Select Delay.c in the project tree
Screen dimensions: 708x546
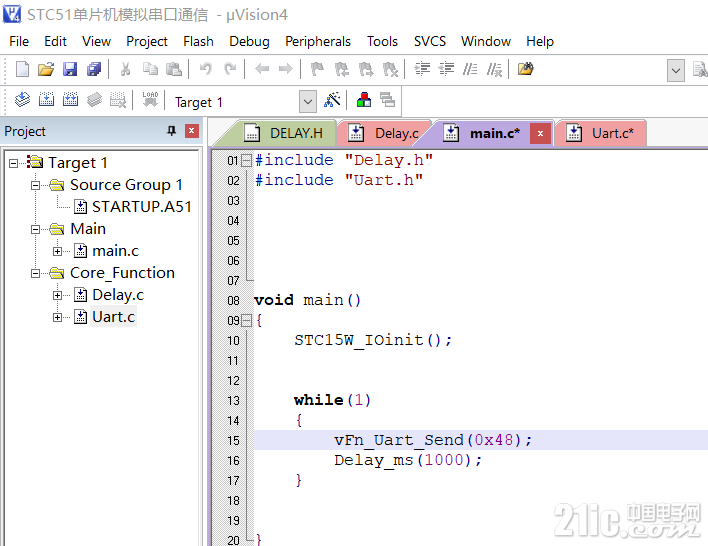(118, 295)
